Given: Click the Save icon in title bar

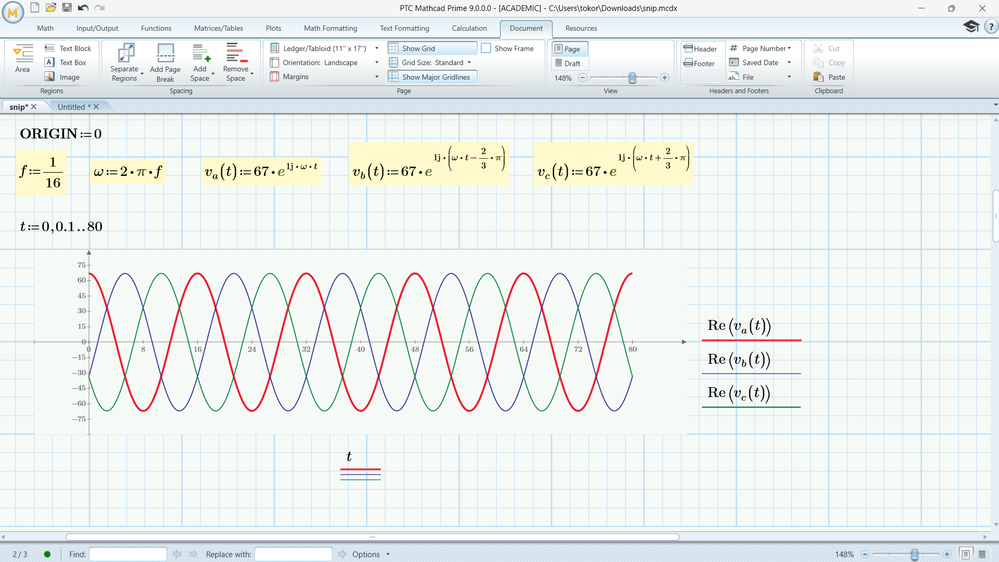Looking at the screenshot, I should tap(66, 7).
